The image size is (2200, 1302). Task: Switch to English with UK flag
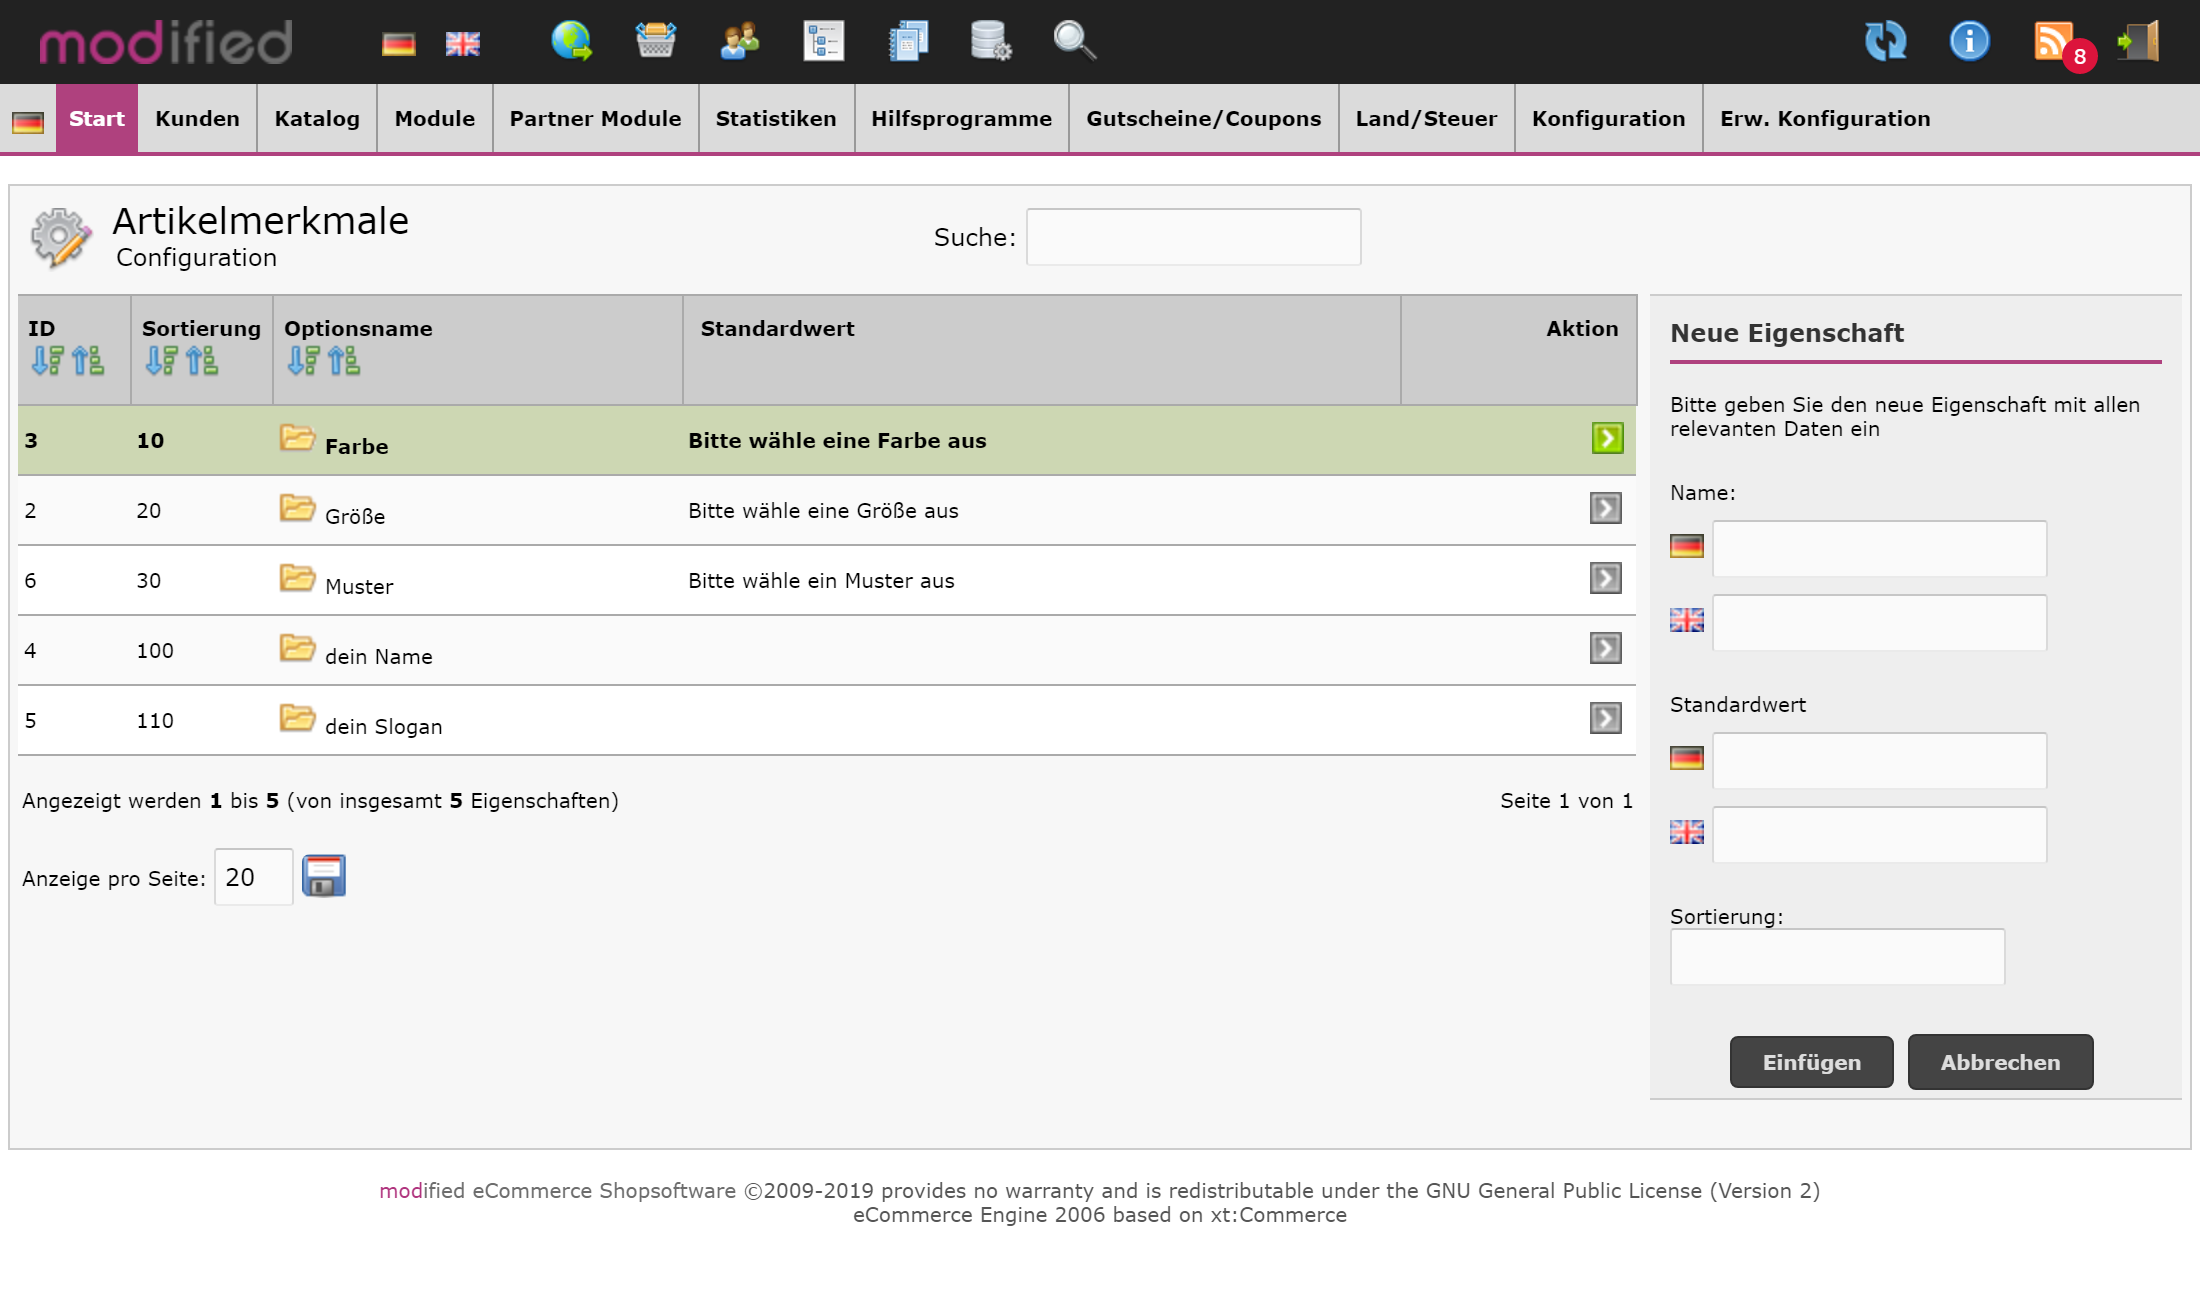click(x=462, y=44)
